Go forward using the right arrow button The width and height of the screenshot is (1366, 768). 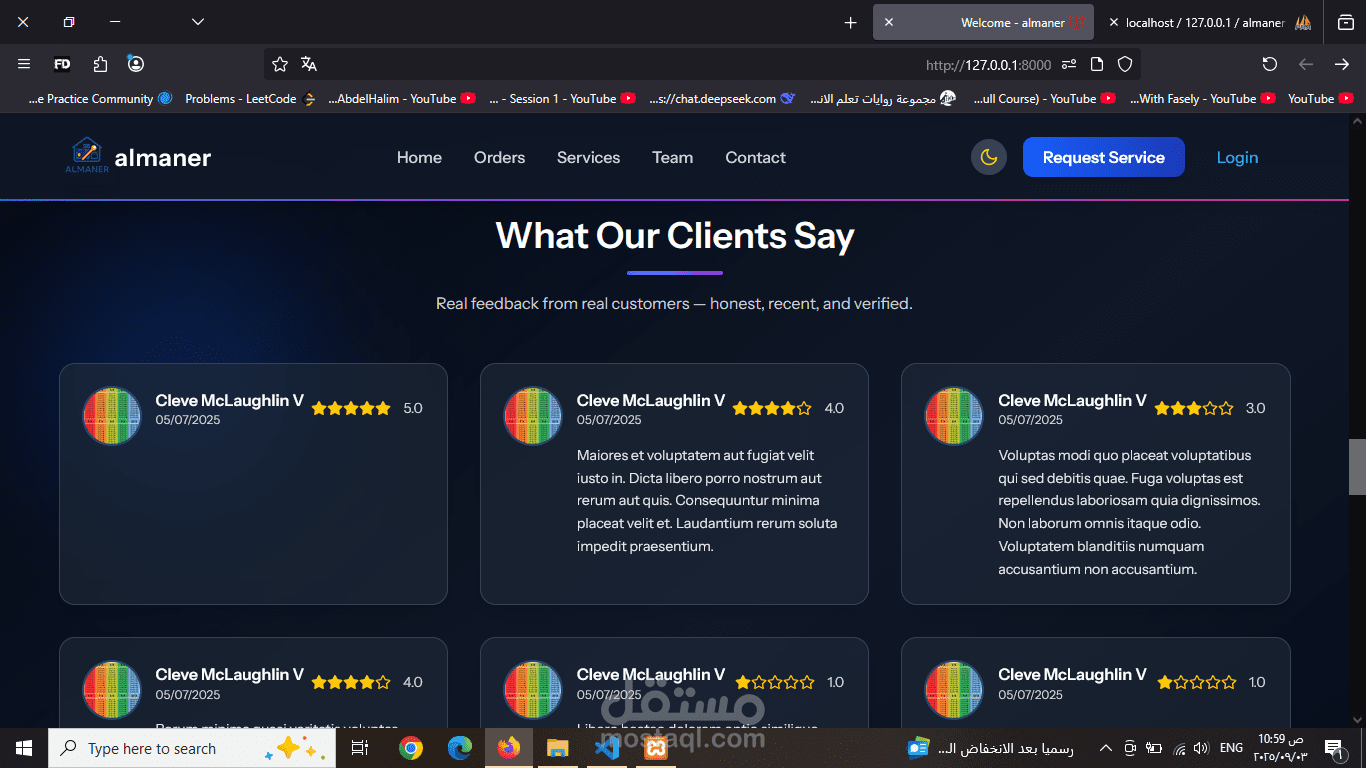(x=1342, y=64)
